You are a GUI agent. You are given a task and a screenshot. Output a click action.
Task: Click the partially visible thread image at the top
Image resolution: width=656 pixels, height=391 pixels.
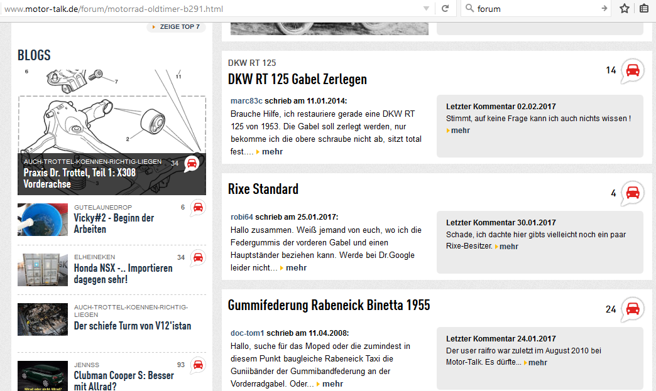click(329, 28)
